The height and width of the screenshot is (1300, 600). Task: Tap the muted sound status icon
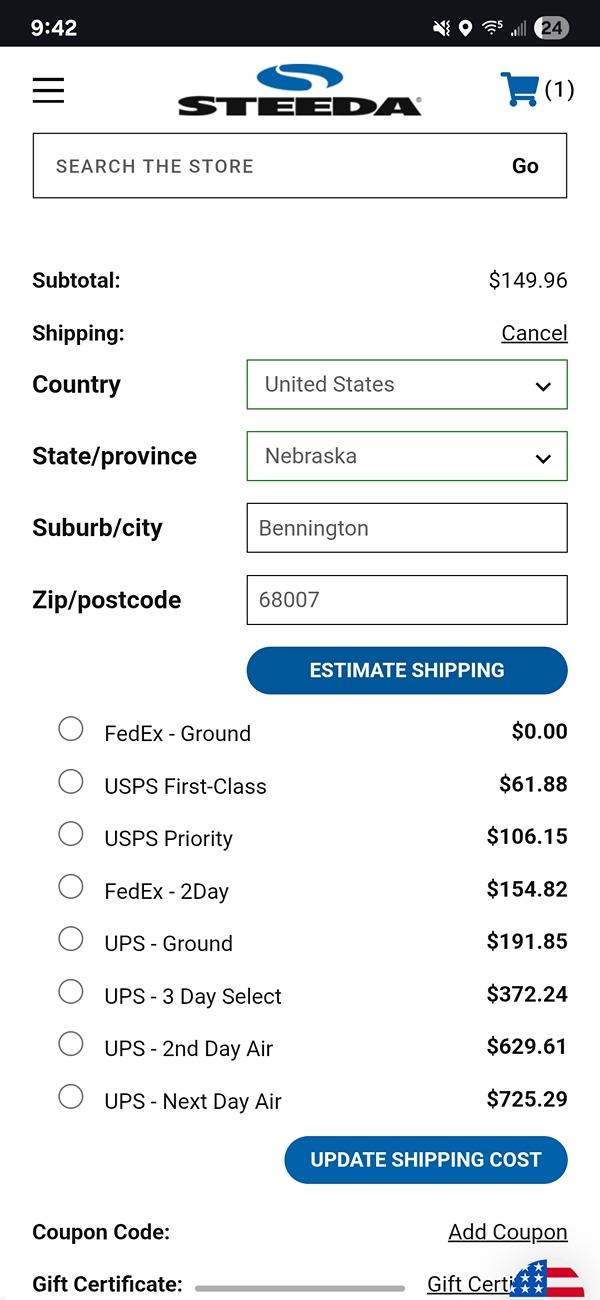[x=441, y=28]
